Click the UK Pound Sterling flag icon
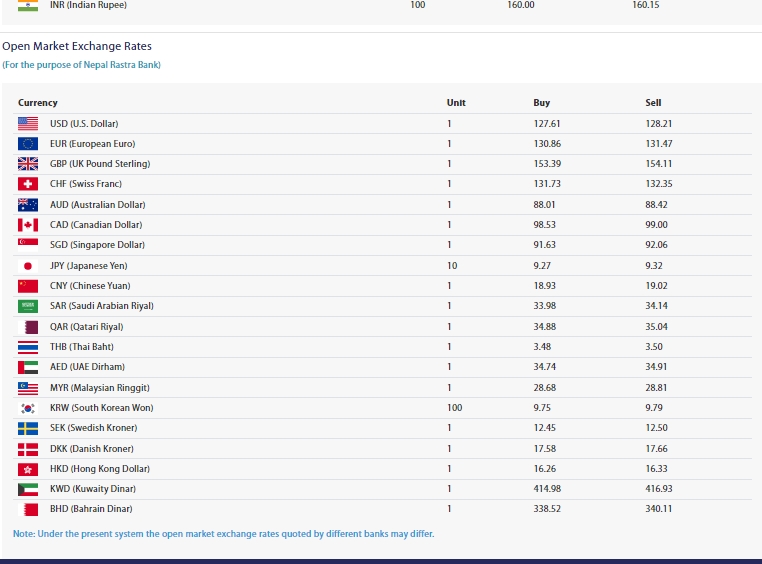Image resolution: width=762 pixels, height=564 pixels. [x=28, y=164]
